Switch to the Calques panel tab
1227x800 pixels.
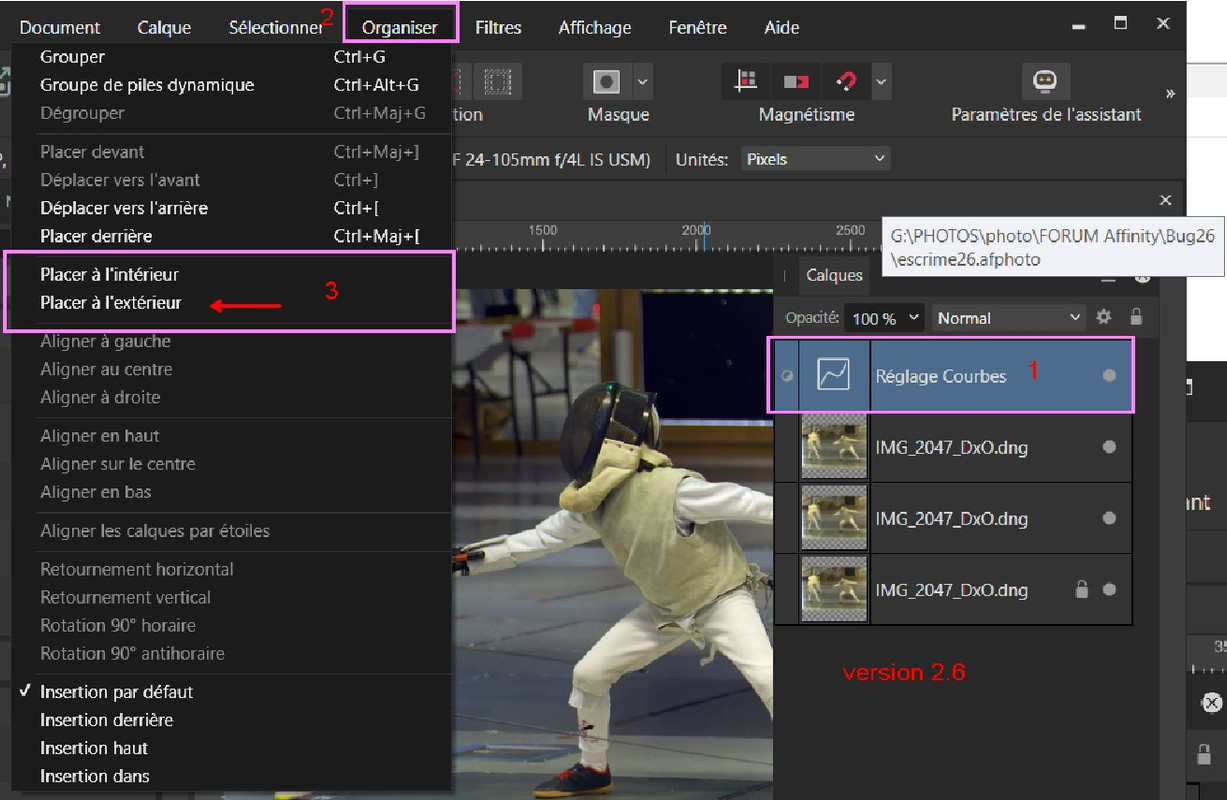coord(834,275)
